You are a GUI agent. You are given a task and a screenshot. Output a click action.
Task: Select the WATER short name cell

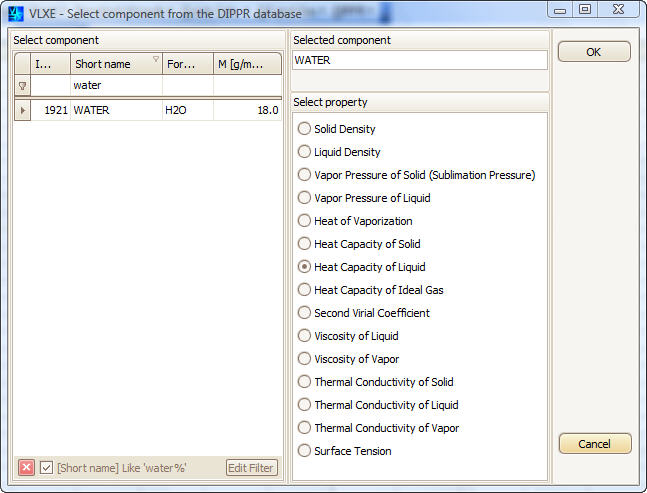pos(116,111)
